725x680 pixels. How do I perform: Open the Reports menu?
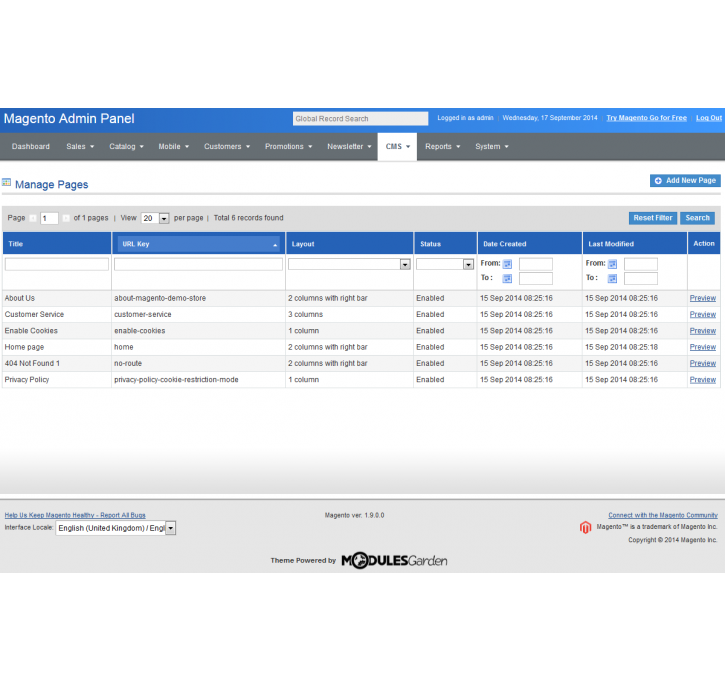point(442,147)
